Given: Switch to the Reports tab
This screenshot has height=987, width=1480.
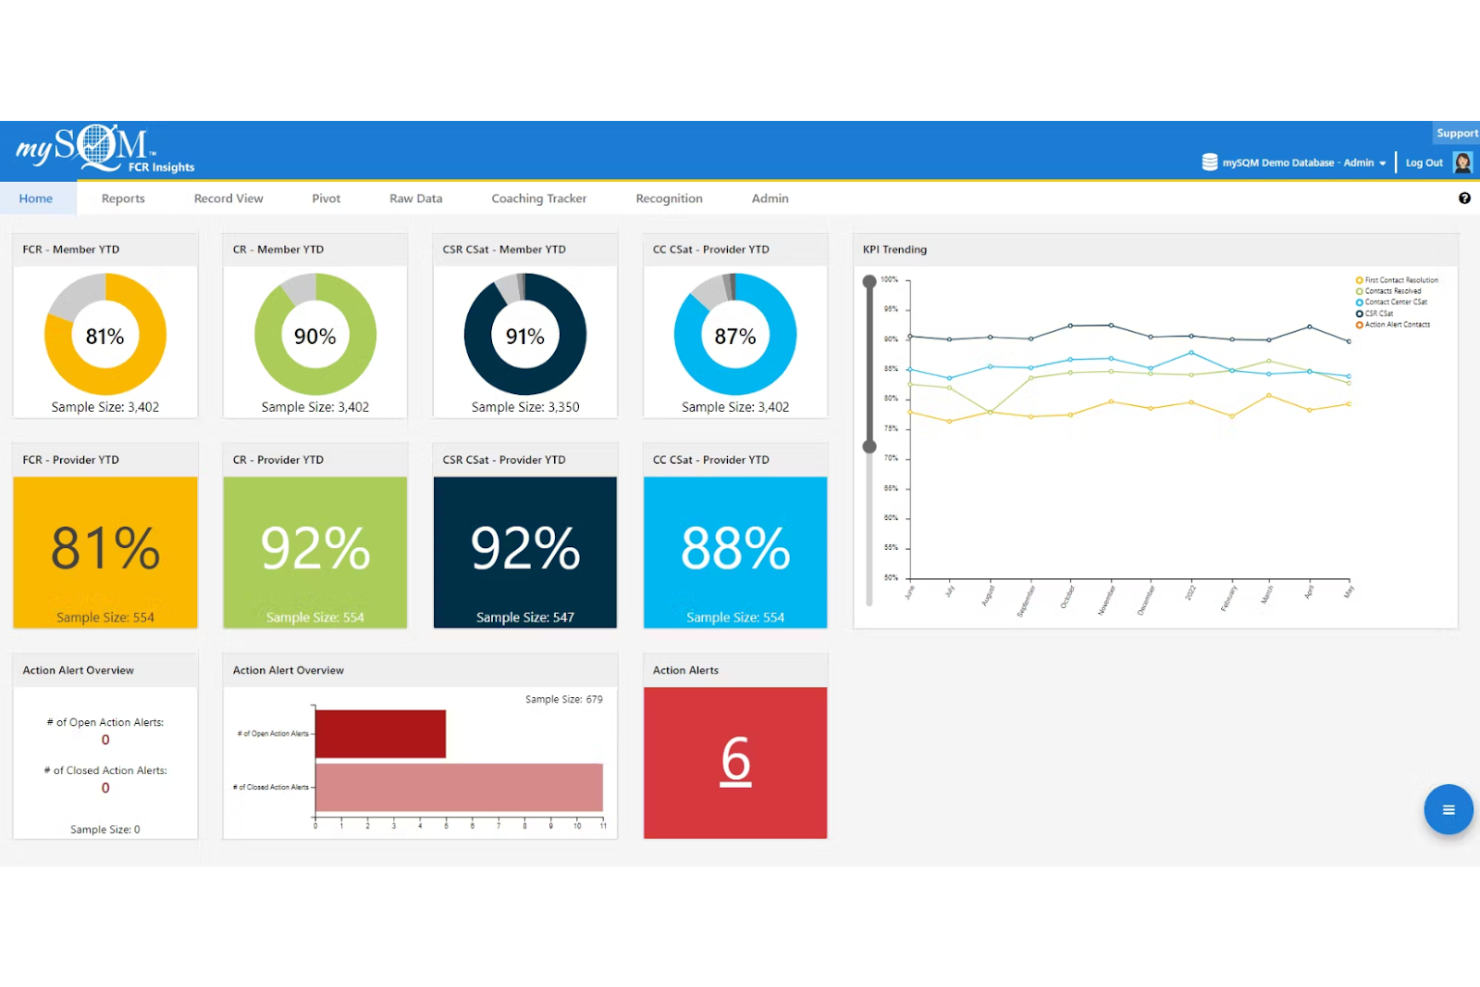Looking at the screenshot, I should pyautogui.click(x=122, y=198).
